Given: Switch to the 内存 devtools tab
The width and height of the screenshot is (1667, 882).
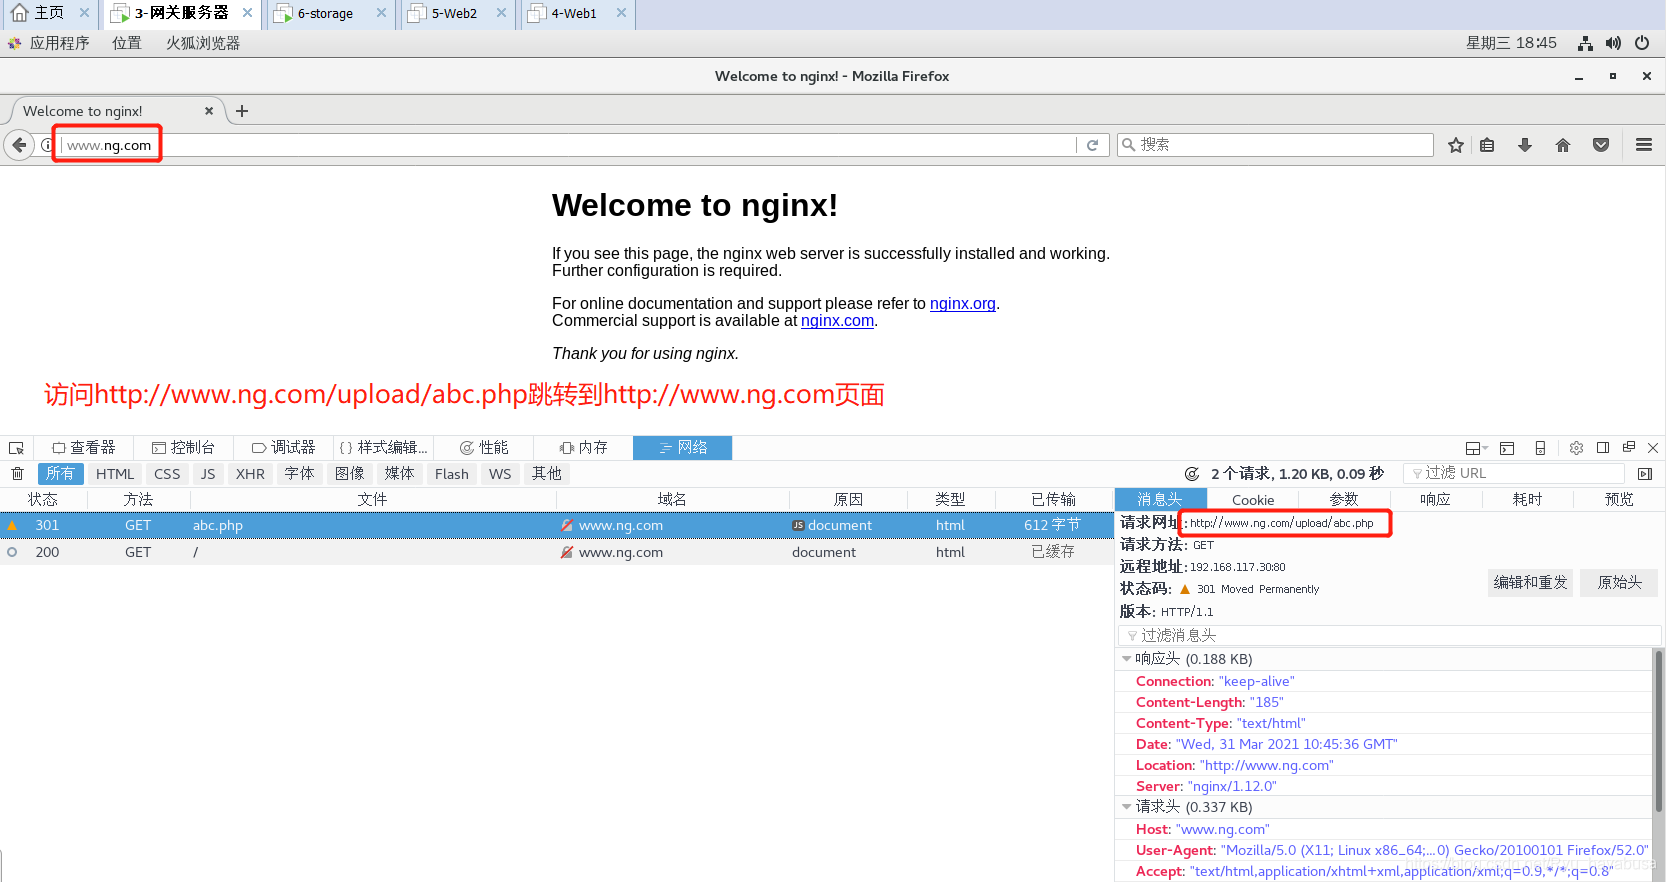Looking at the screenshot, I should click(x=583, y=448).
